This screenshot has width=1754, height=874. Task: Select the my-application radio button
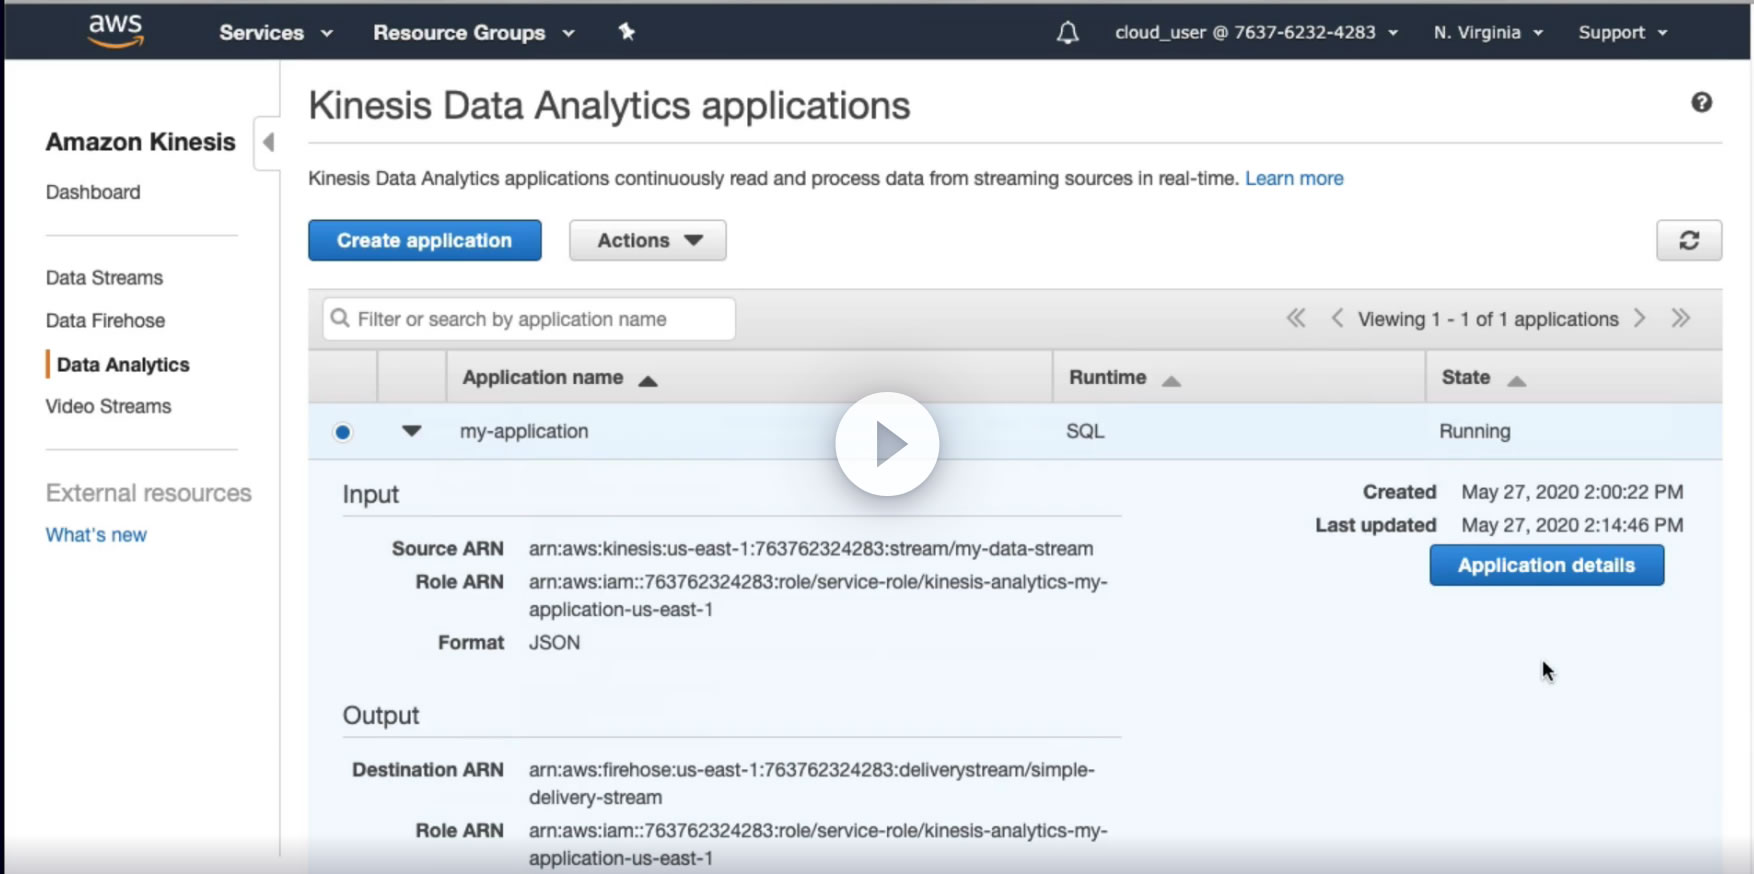click(x=343, y=432)
